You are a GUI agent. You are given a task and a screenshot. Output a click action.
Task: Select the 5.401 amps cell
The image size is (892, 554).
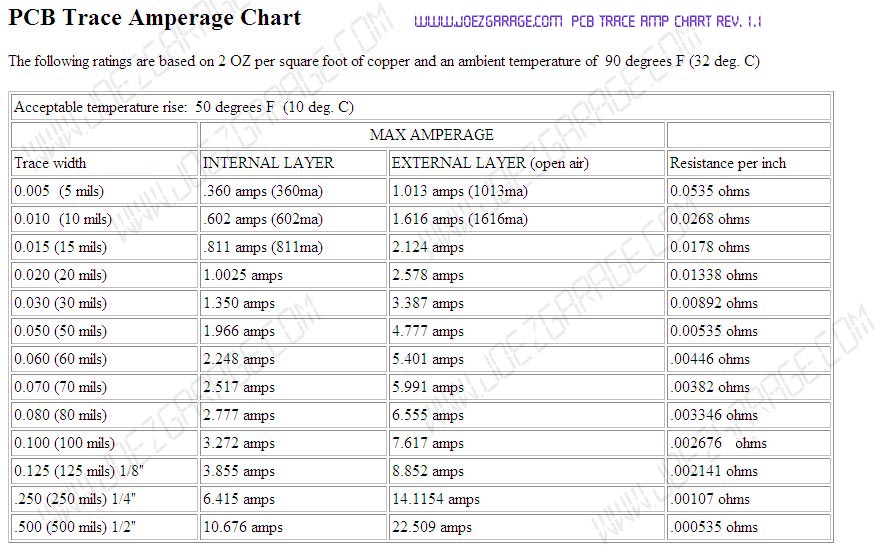pyautogui.click(x=428, y=359)
